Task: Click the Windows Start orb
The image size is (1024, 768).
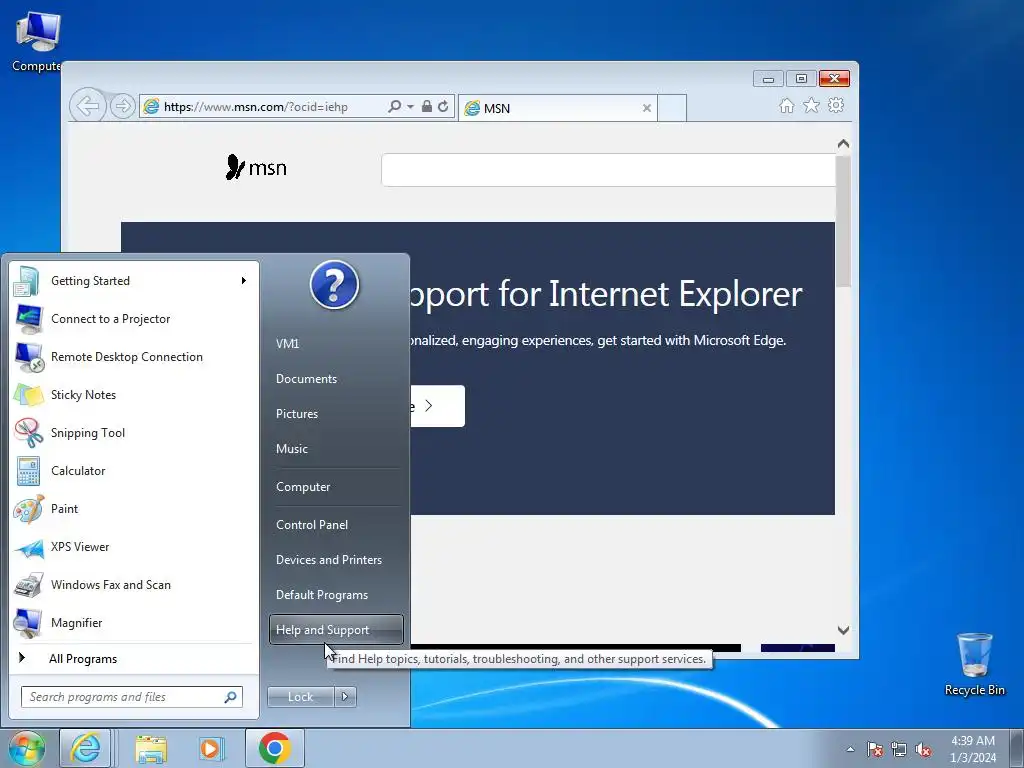Action: 26,748
